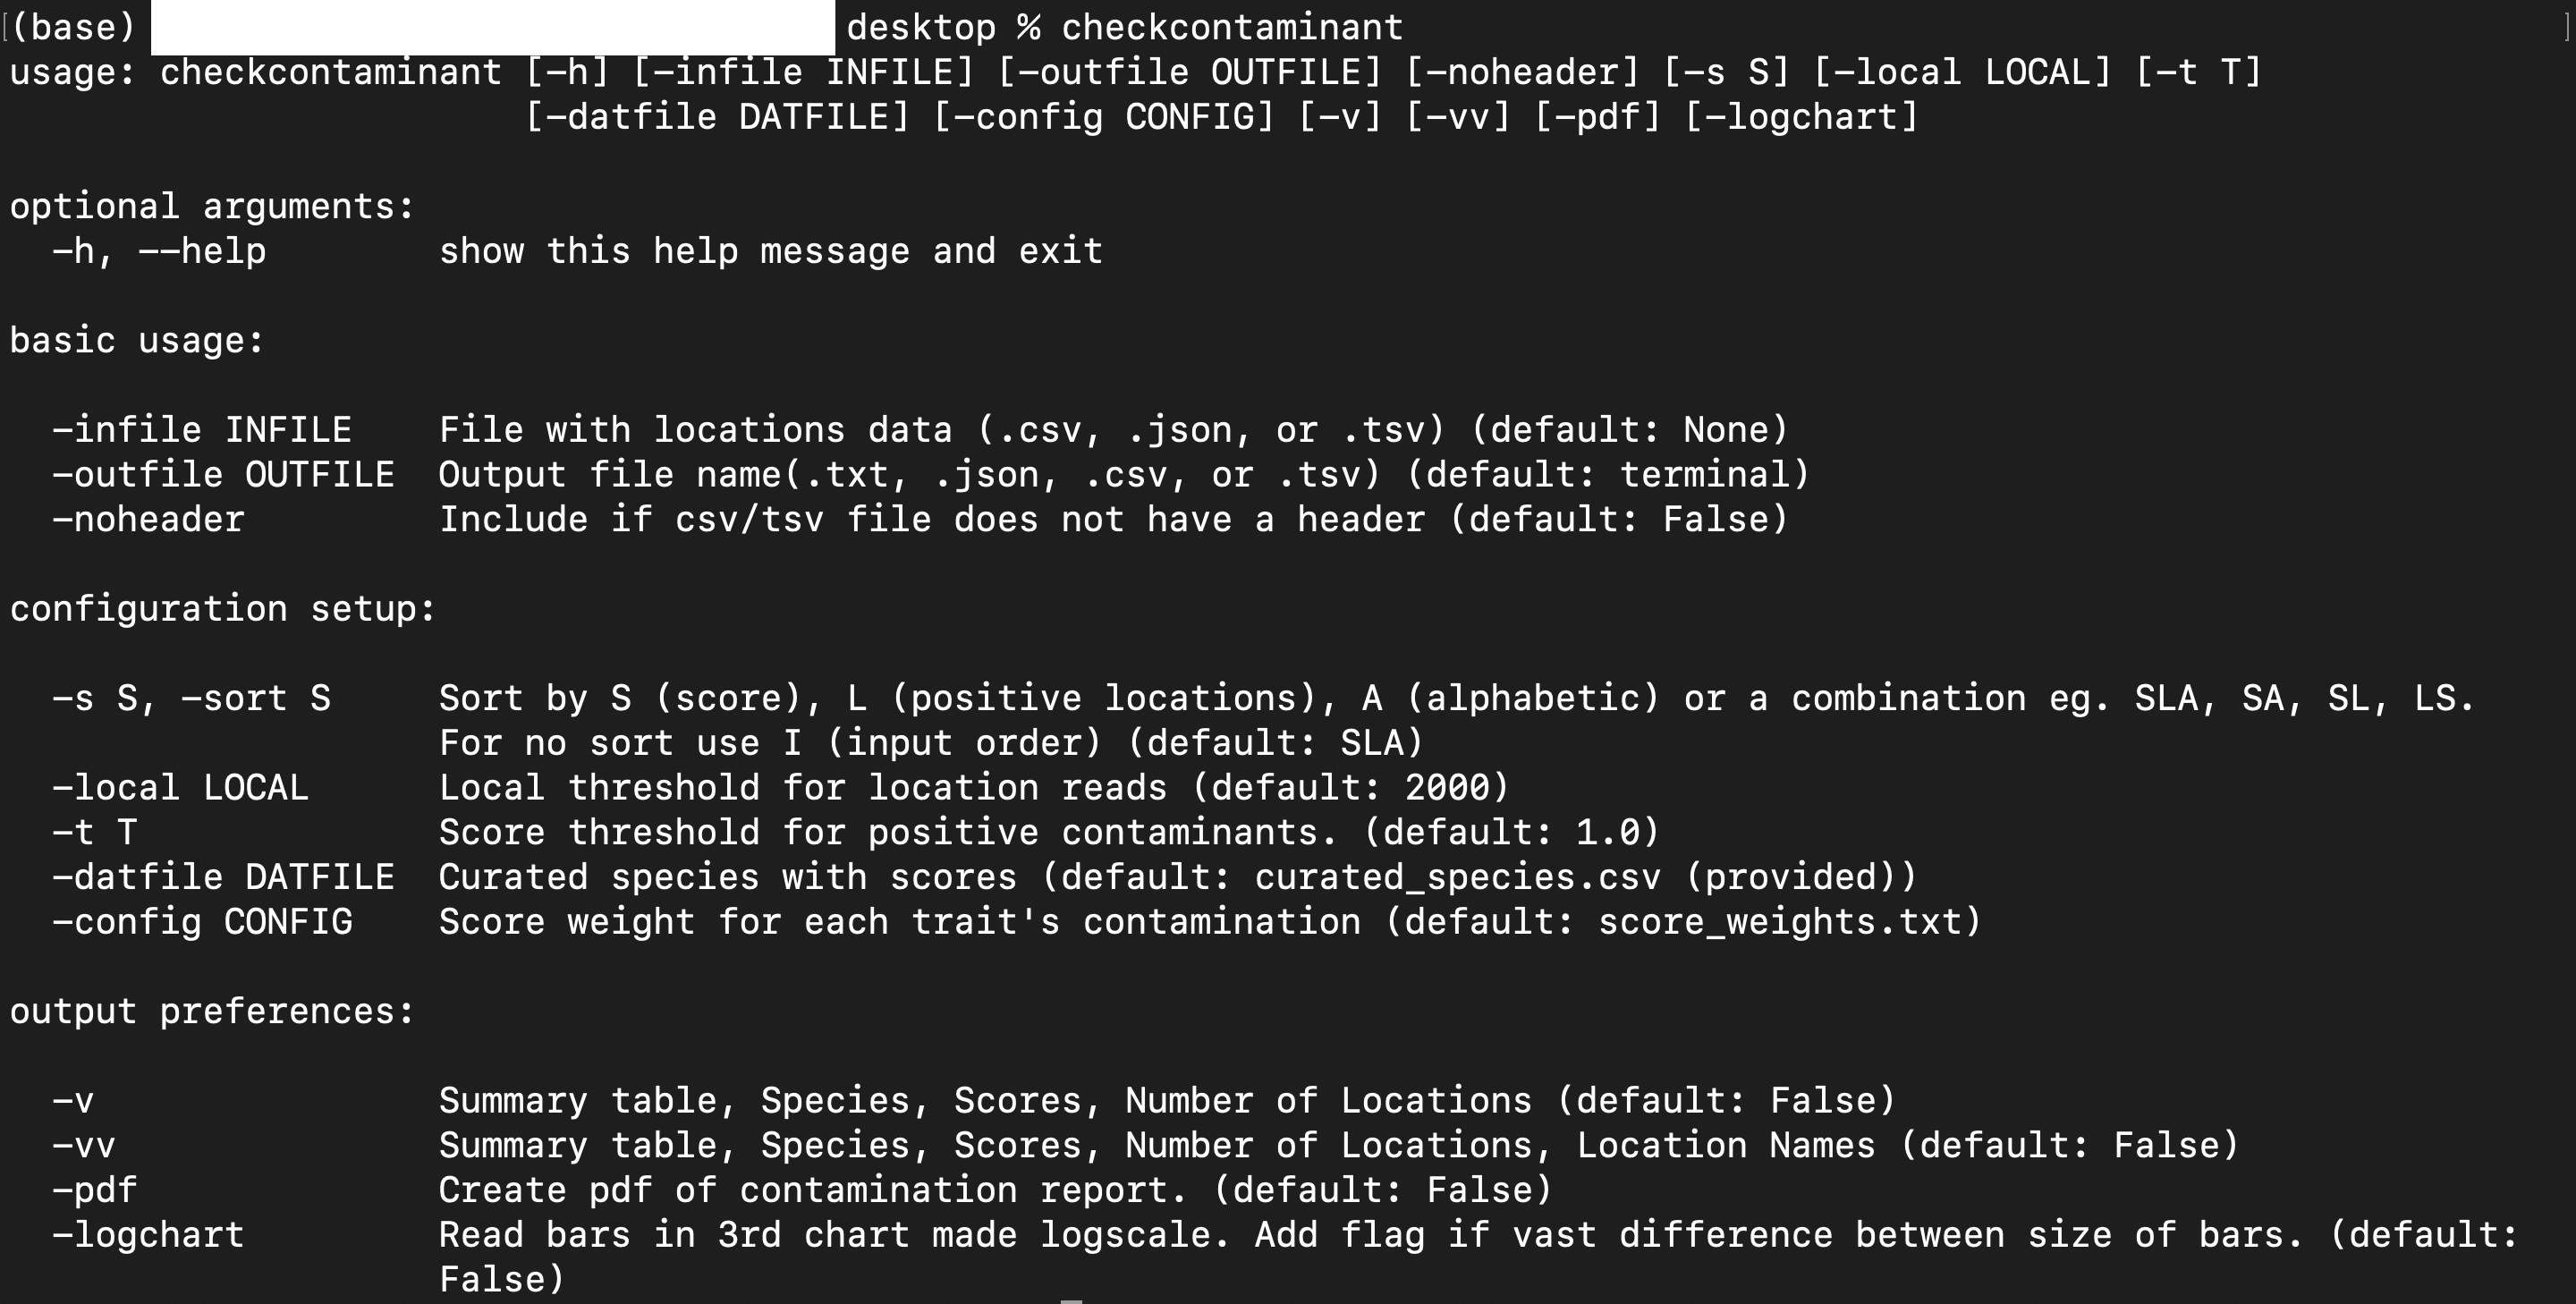Screen dimensions: 2576x1304
Task: Click the '-s S, -sort S' option
Action: 191,698
